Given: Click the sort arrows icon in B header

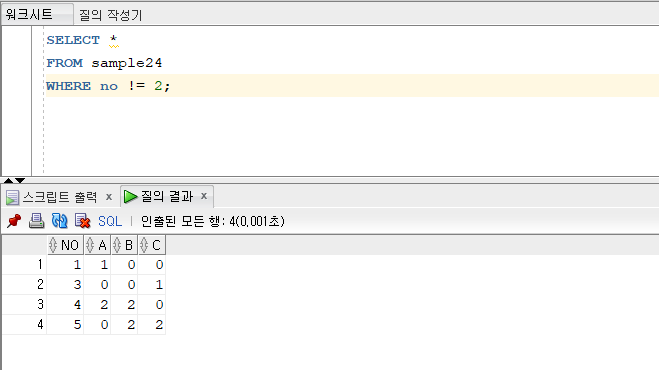Looking at the screenshot, I should pos(117,245).
